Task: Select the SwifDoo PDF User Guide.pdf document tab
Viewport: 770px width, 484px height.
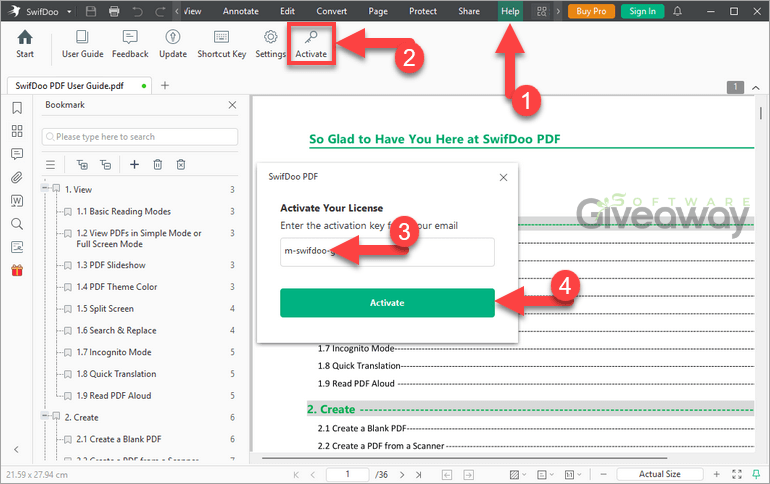Action: pos(79,85)
